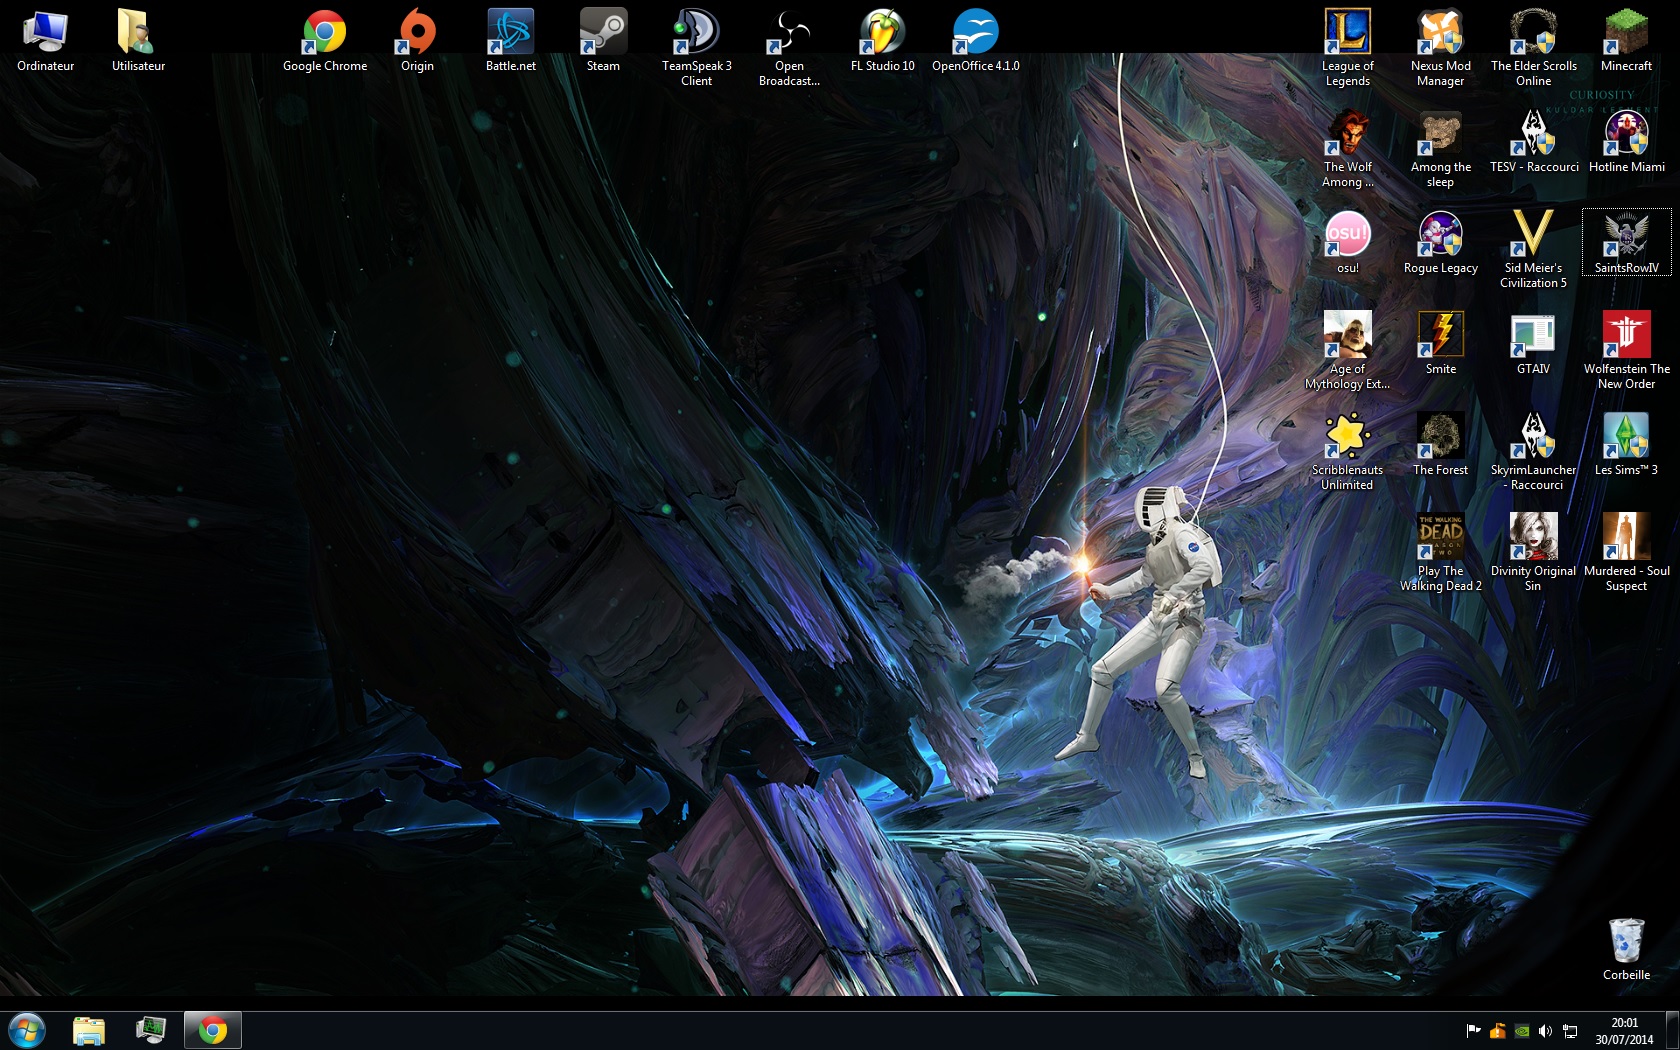Select the Utilisateur folder icon

click(x=138, y=42)
